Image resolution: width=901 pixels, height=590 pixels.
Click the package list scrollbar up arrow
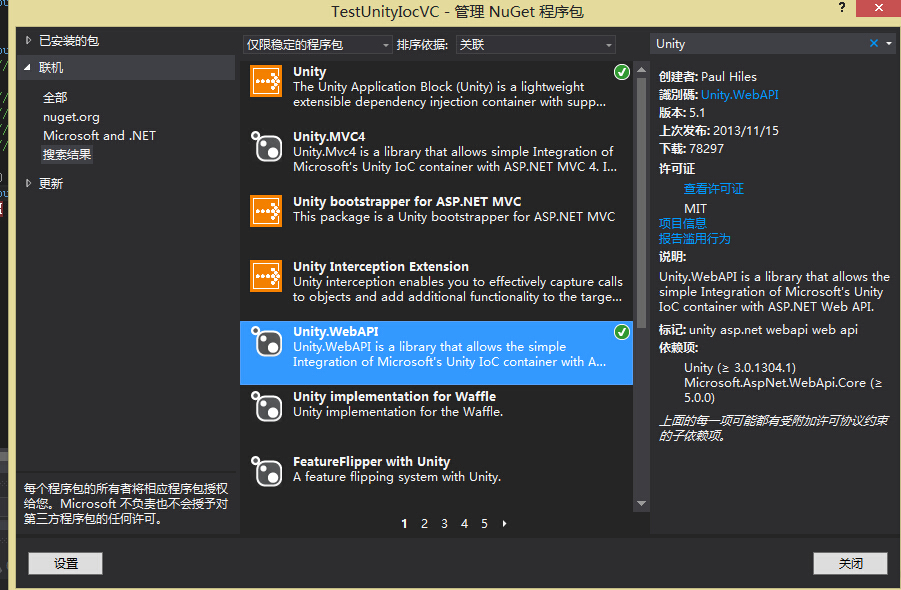[x=642, y=70]
